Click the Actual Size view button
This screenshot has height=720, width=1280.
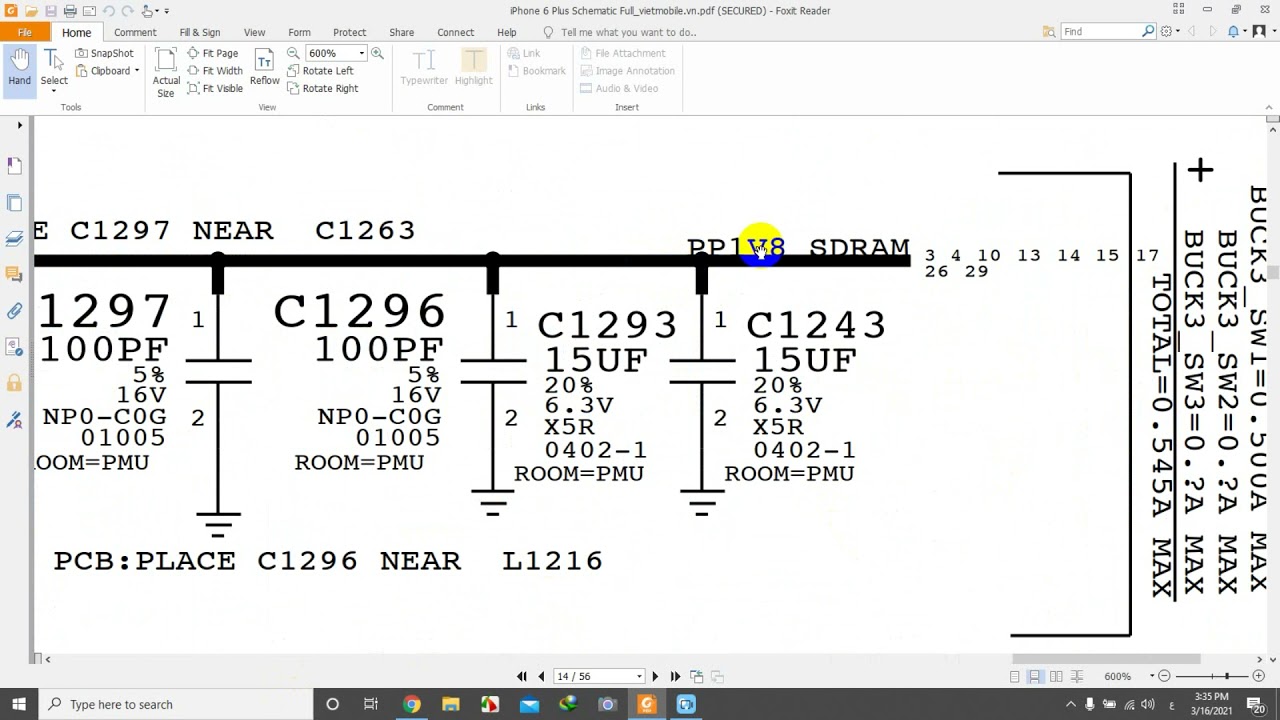(x=166, y=73)
